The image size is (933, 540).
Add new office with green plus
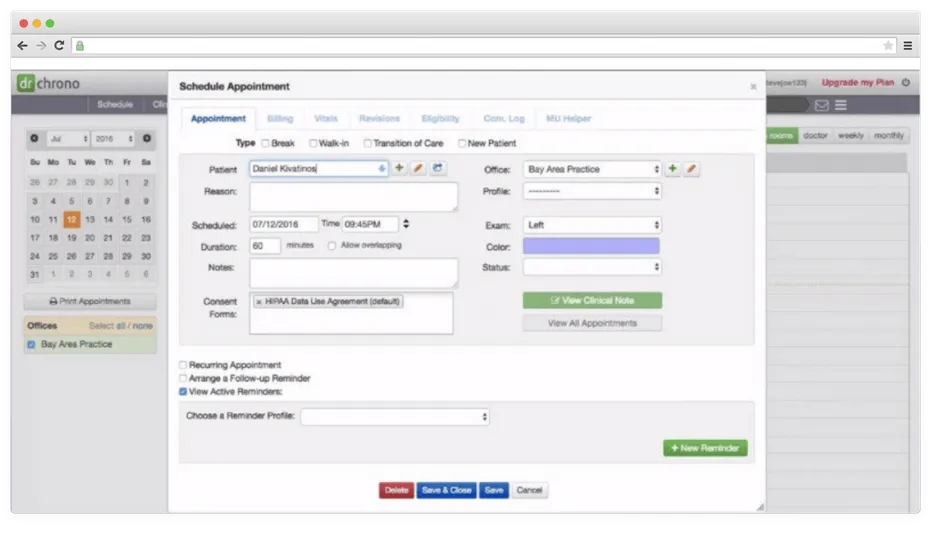pyautogui.click(x=672, y=169)
